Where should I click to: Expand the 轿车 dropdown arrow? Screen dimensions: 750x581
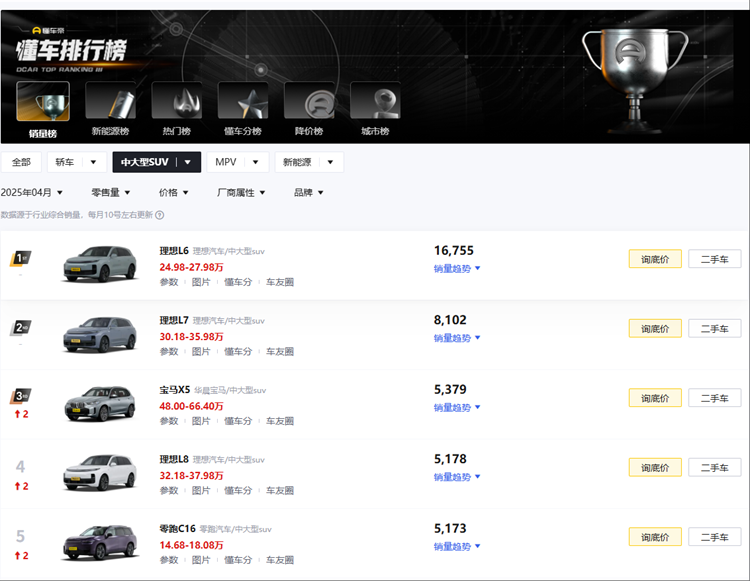(x=93, y=162)
